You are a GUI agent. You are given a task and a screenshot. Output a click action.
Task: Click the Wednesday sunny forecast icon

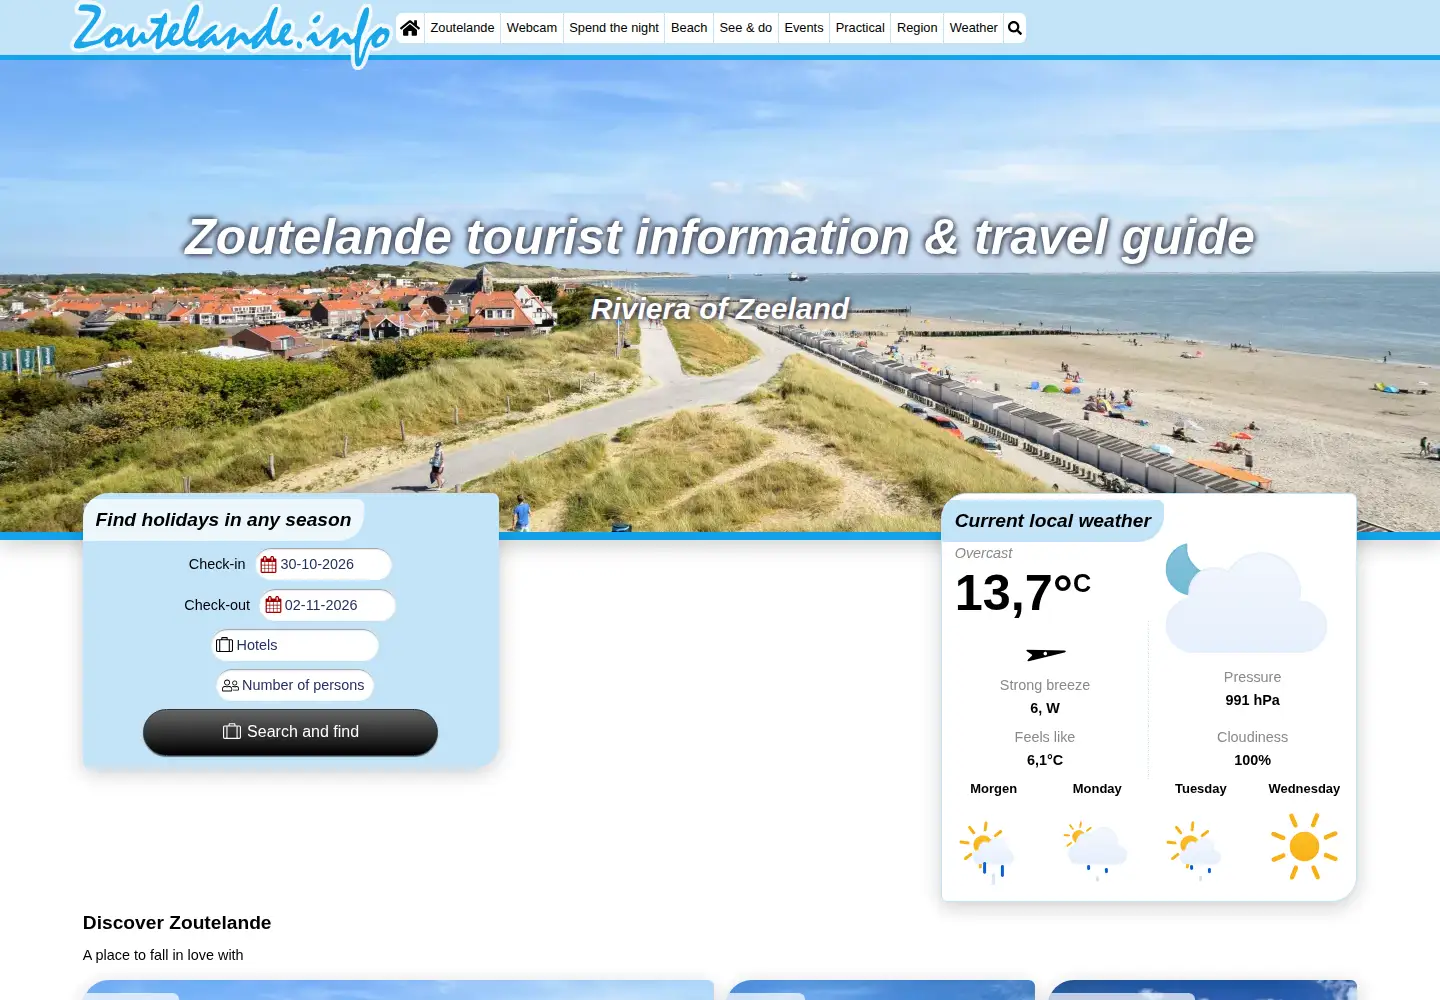coord(1304,846)
